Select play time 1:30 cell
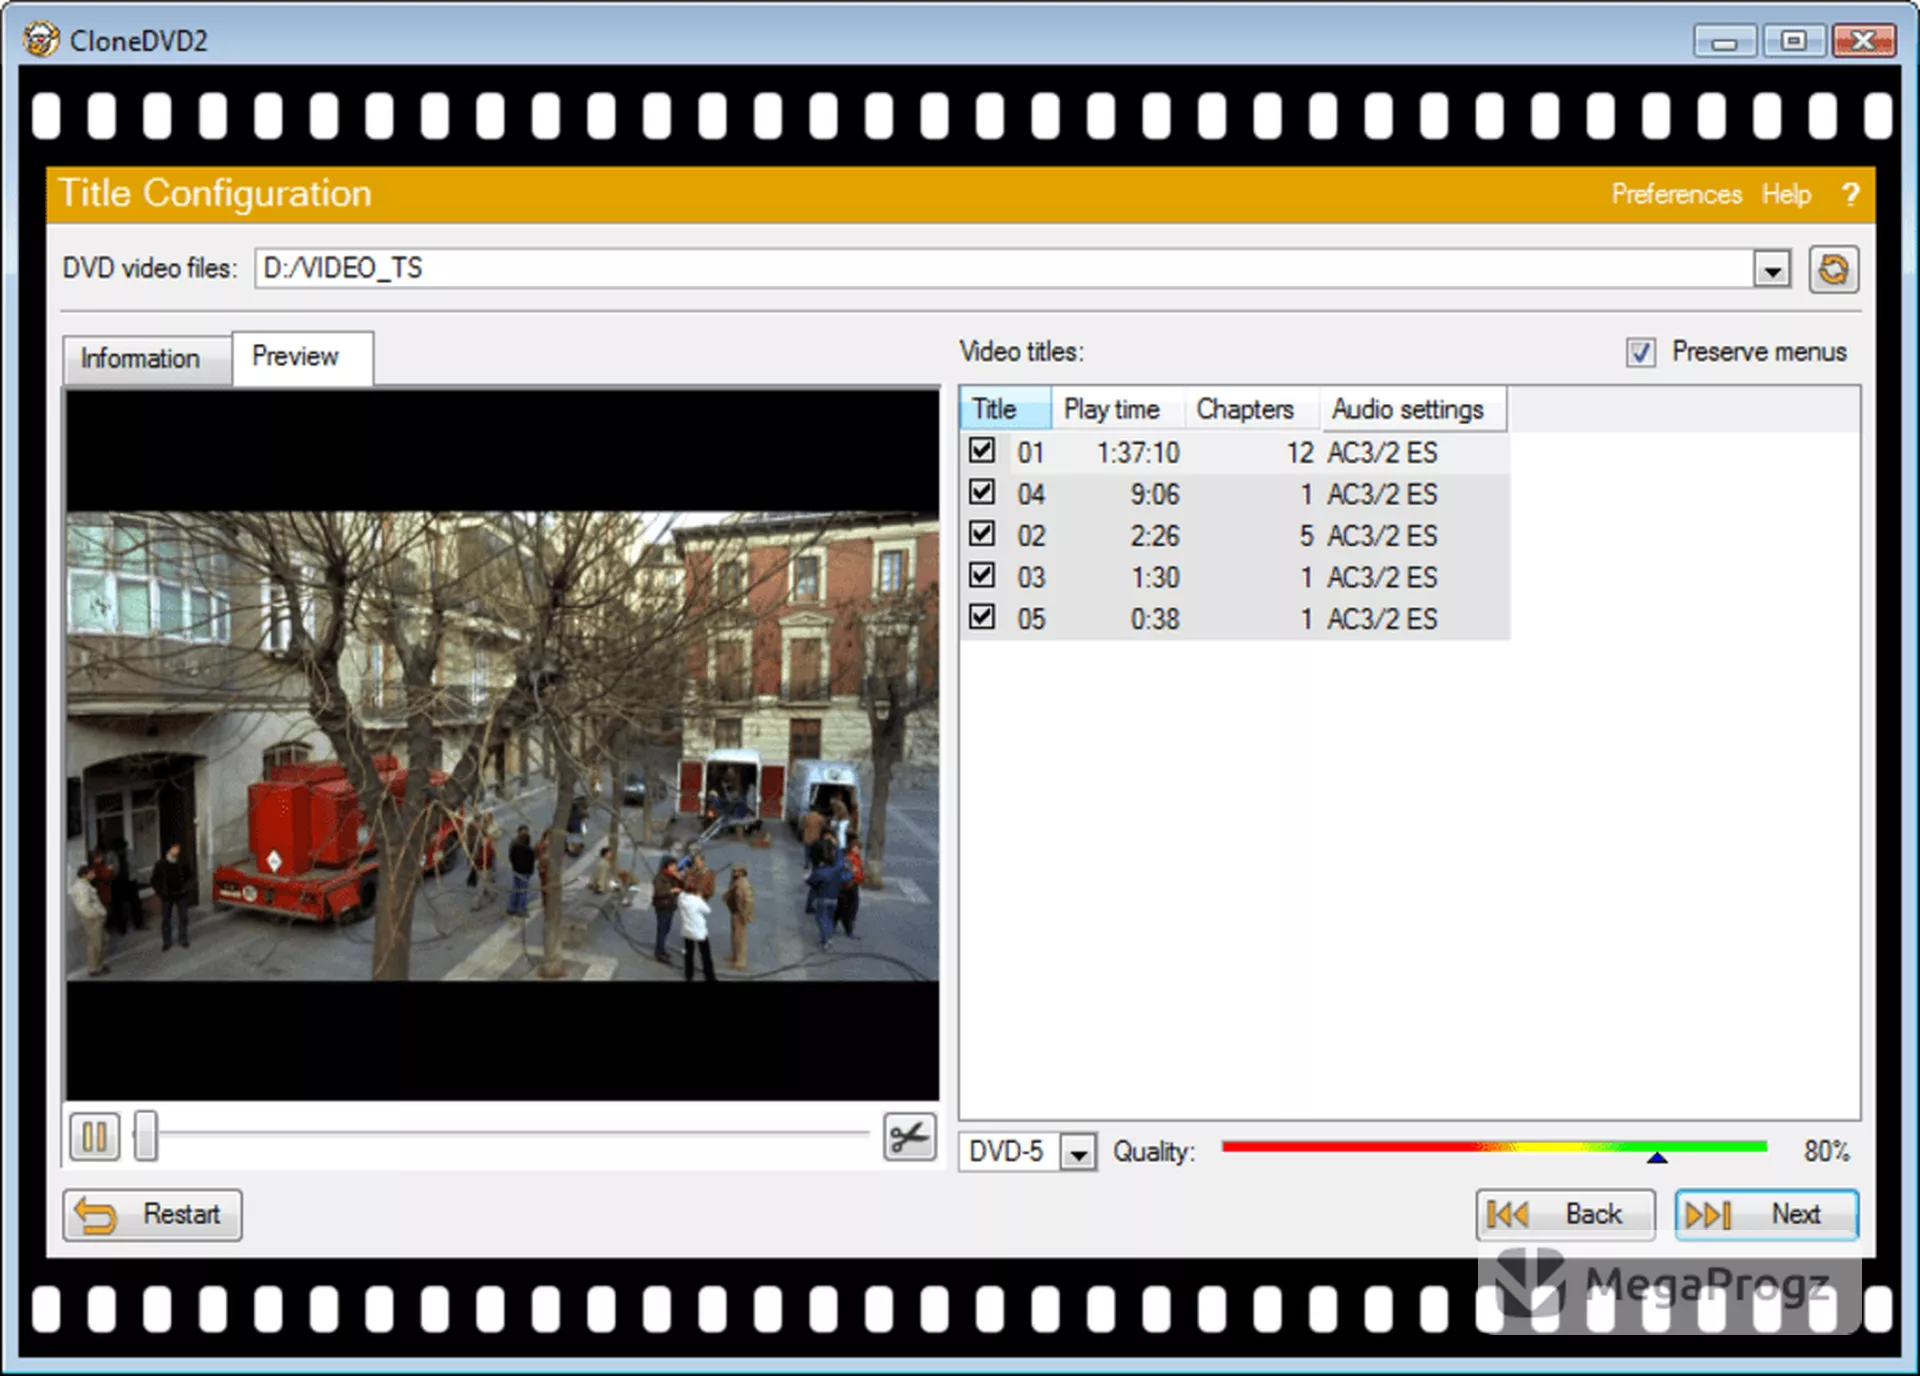Viewport: 1920px width, 1376px height. (x=1155, y=577)
